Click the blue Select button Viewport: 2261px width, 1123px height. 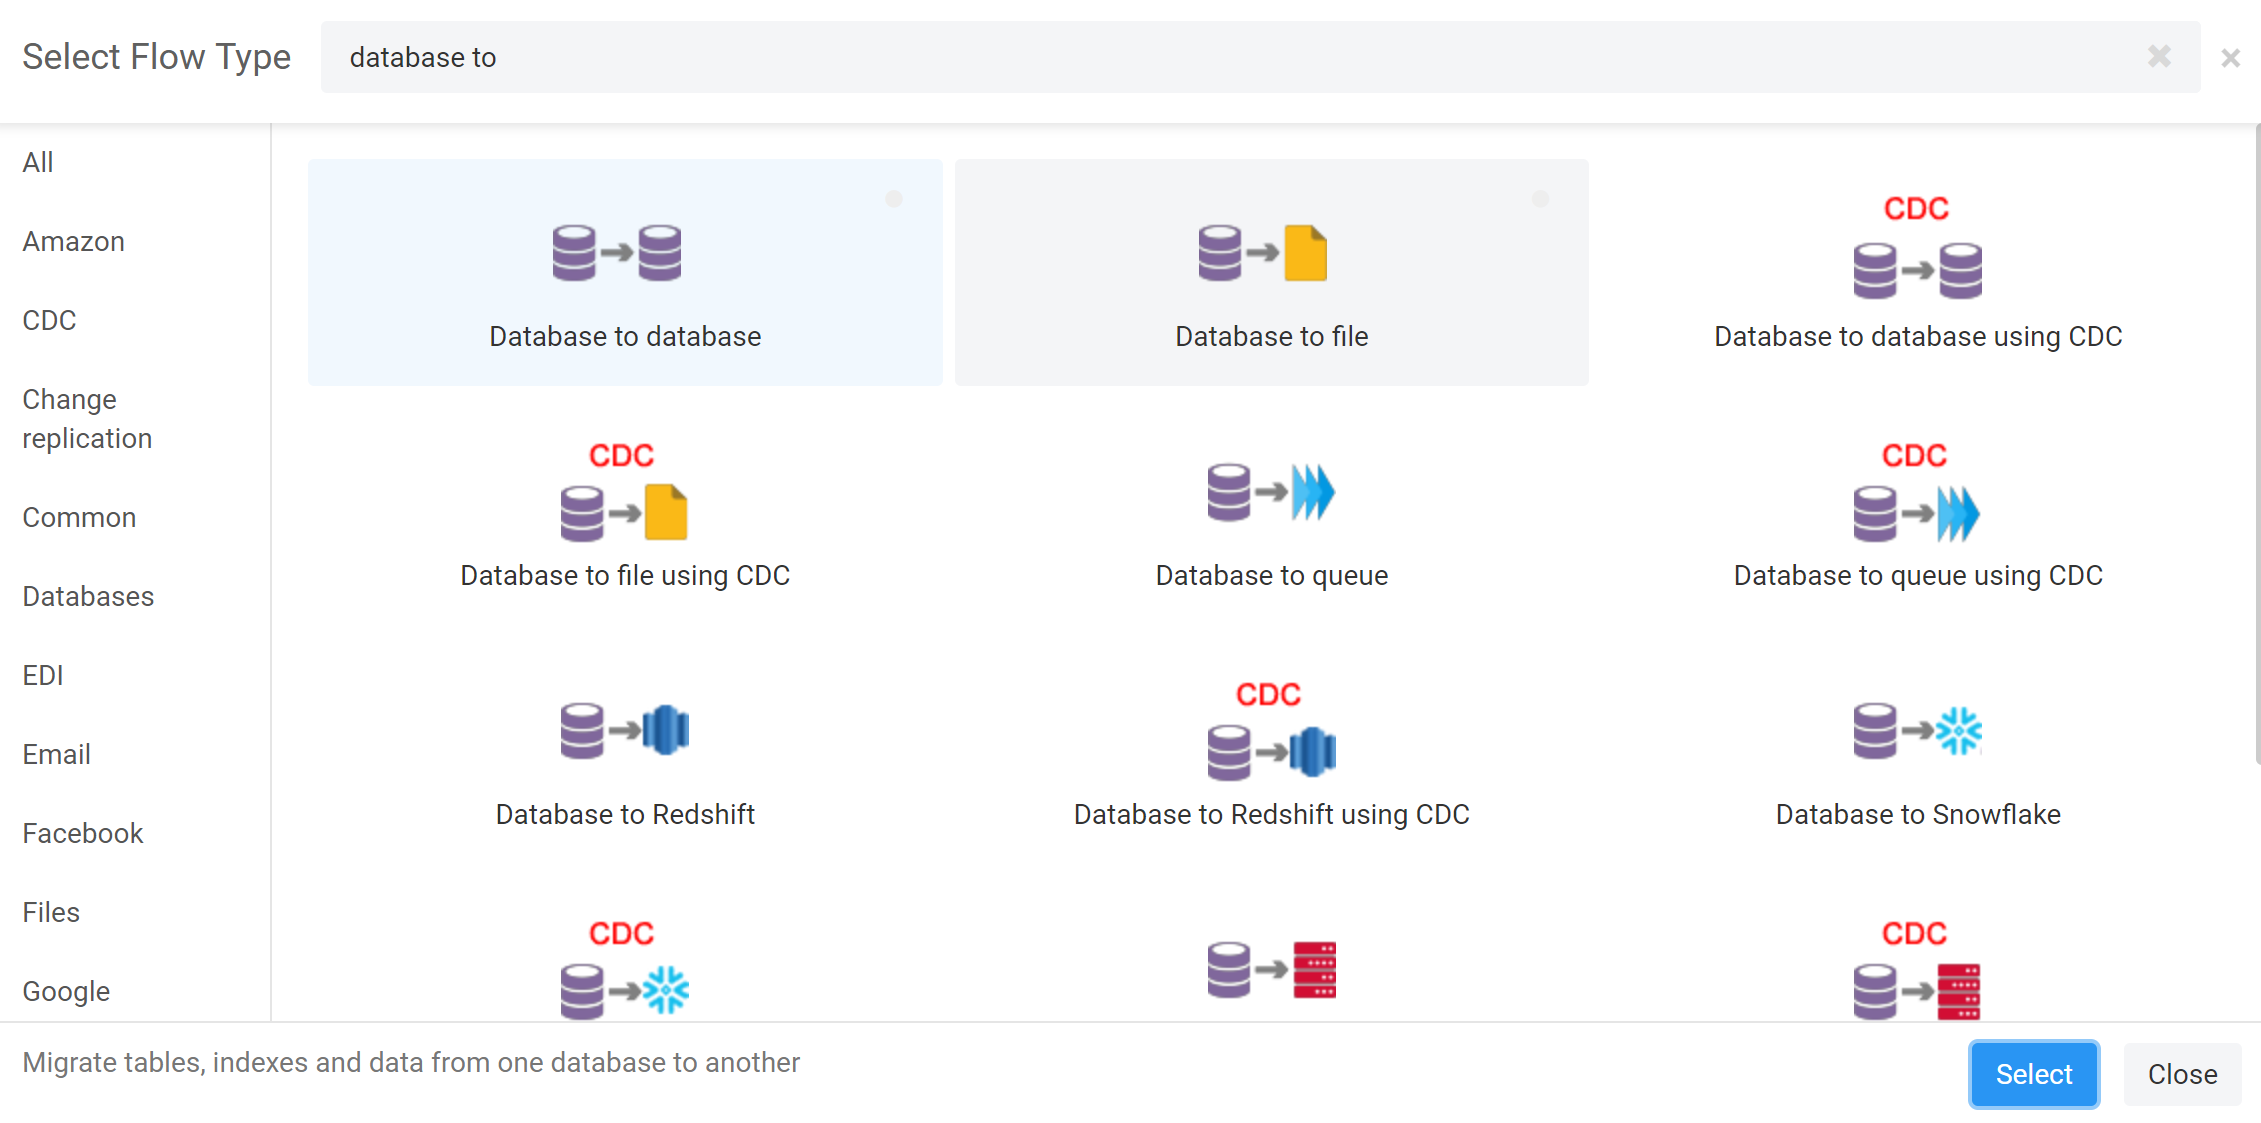click(2034, 1074)
